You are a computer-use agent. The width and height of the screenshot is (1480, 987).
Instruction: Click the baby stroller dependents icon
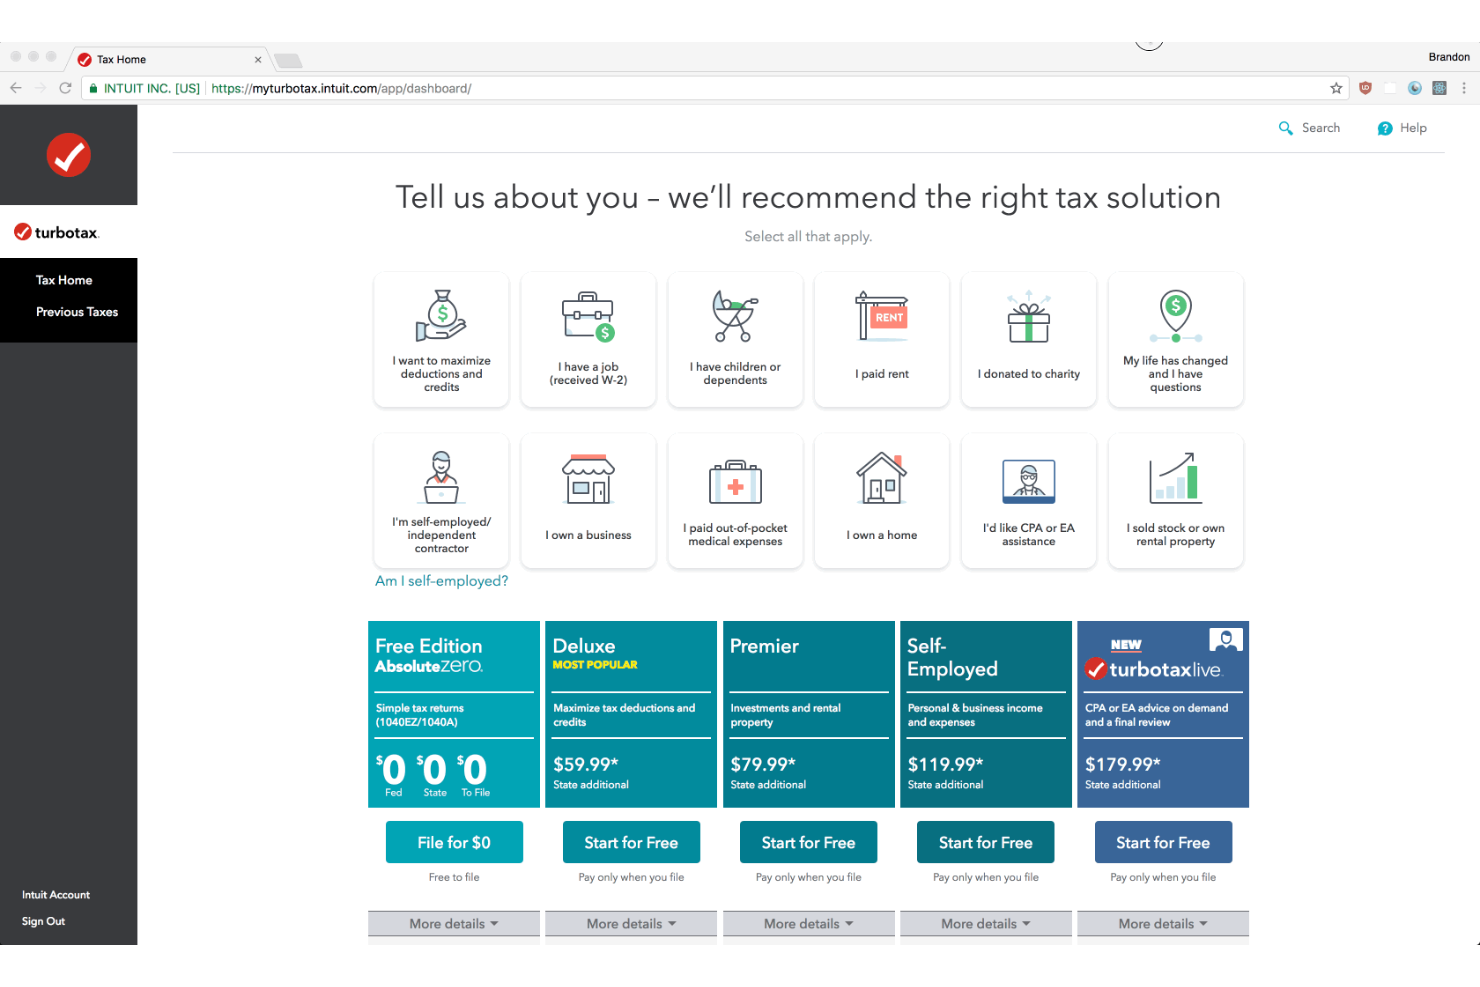pyautogui.click(x=735, y=316)
